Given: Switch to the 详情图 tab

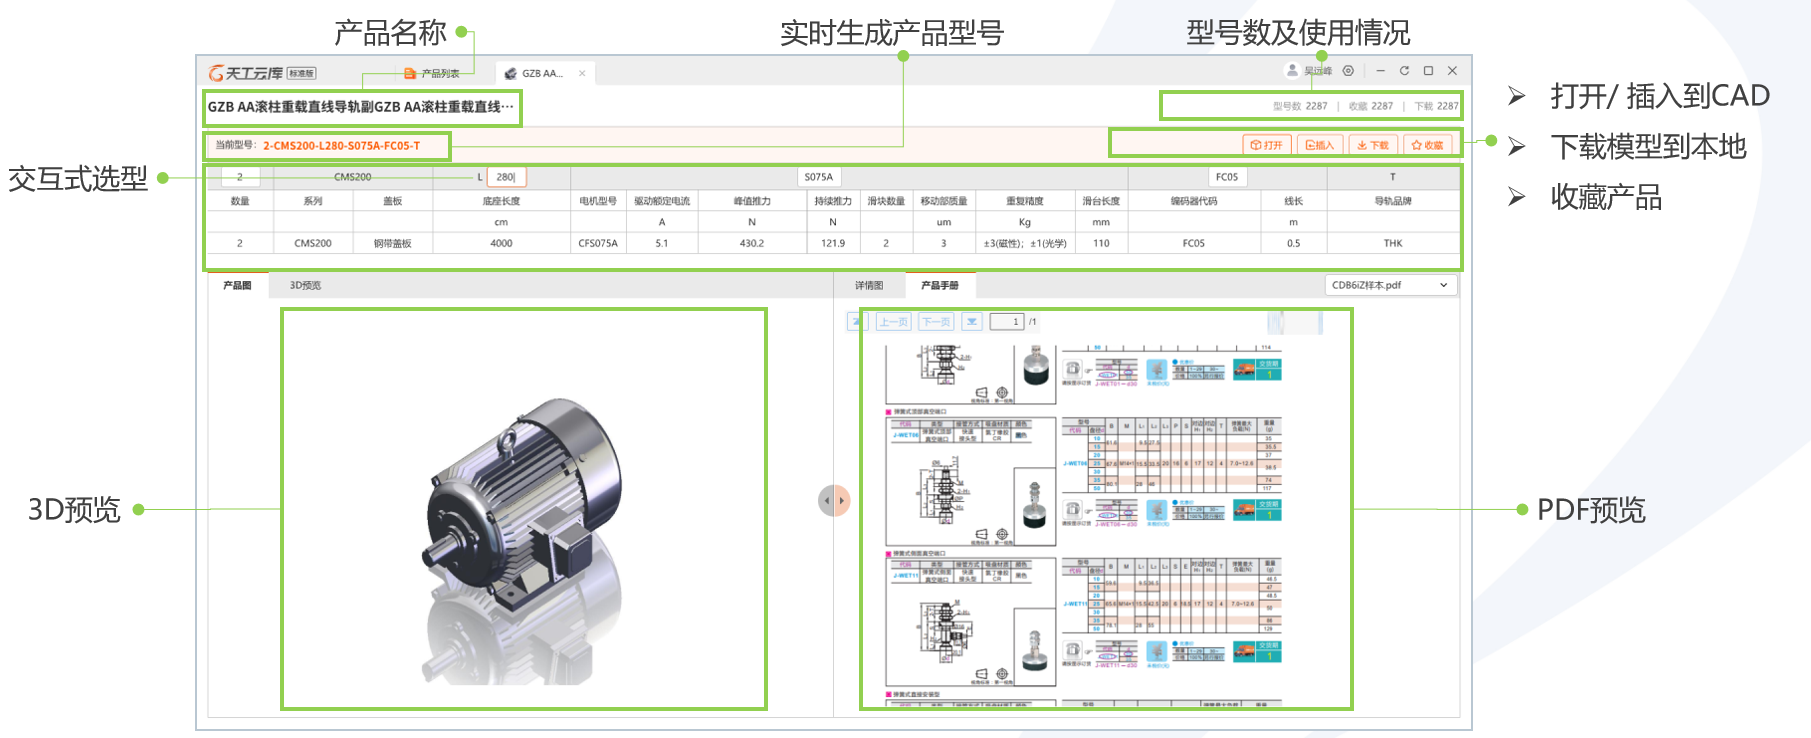Looking at the screenshot, I should tap(869, 285).
